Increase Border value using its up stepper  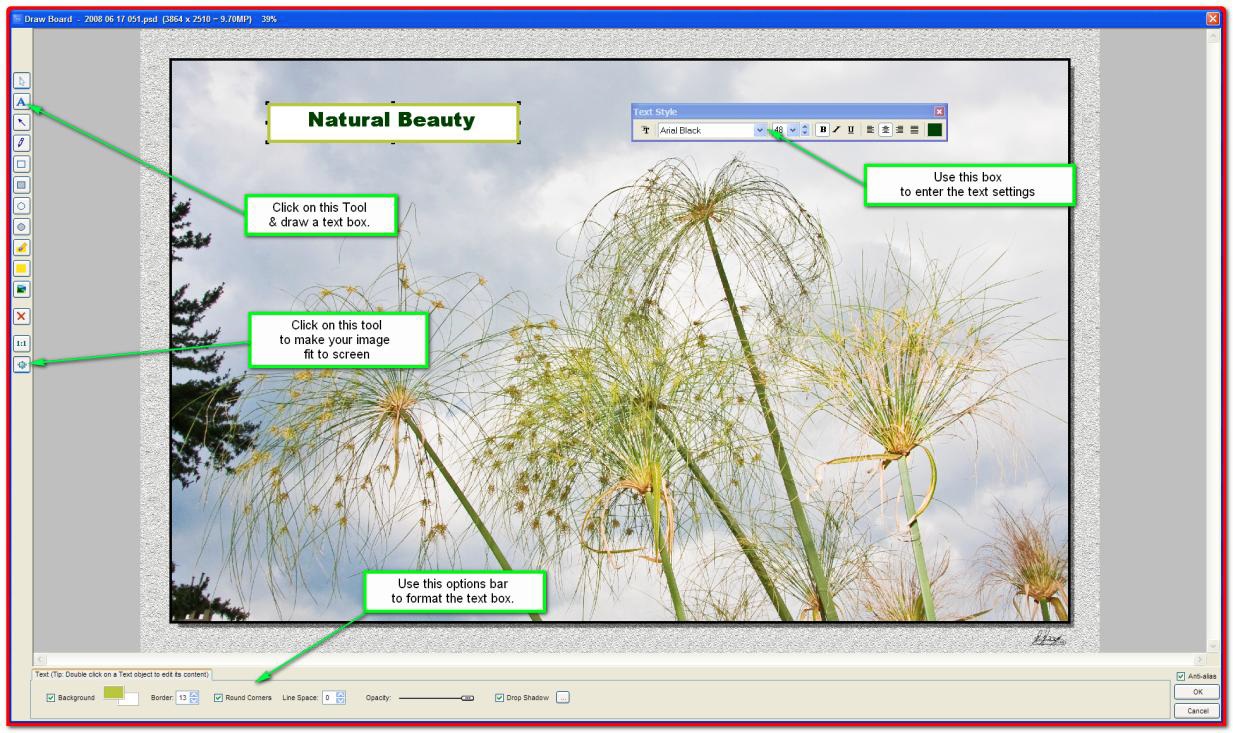[193, 694]
